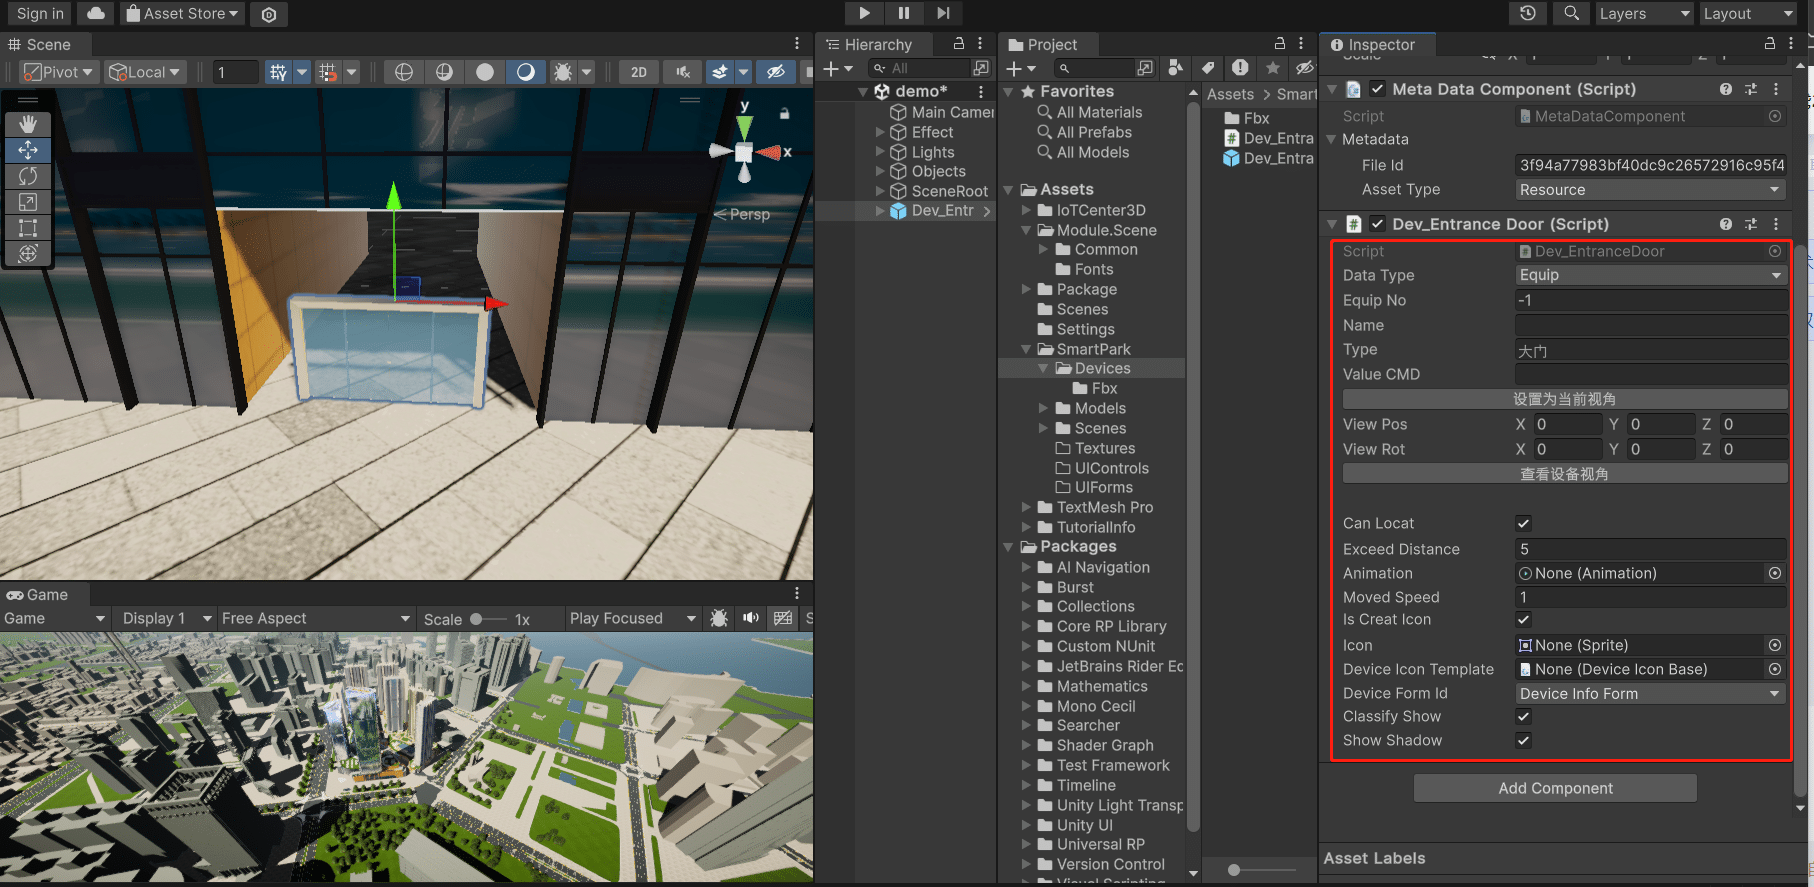Open the Inspector tab

click(x=1378, y=45)
